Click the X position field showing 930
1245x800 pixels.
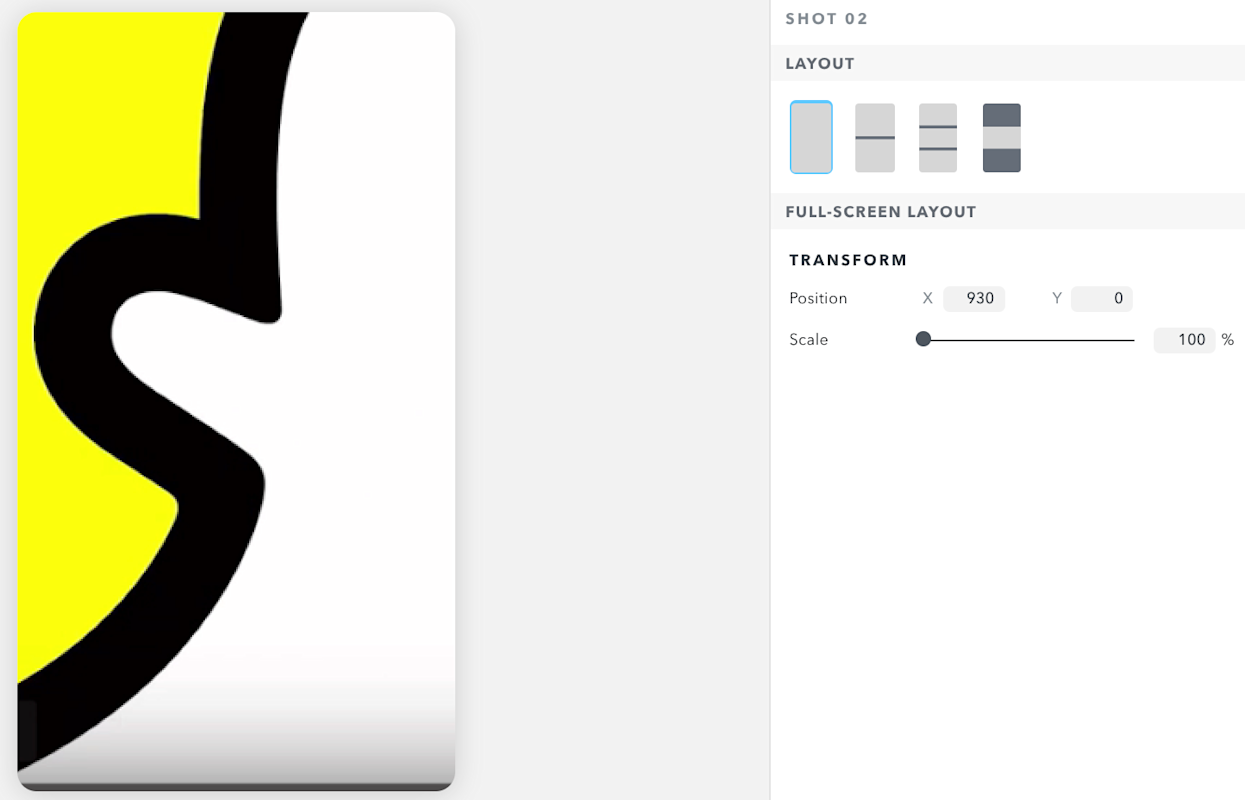974,298
